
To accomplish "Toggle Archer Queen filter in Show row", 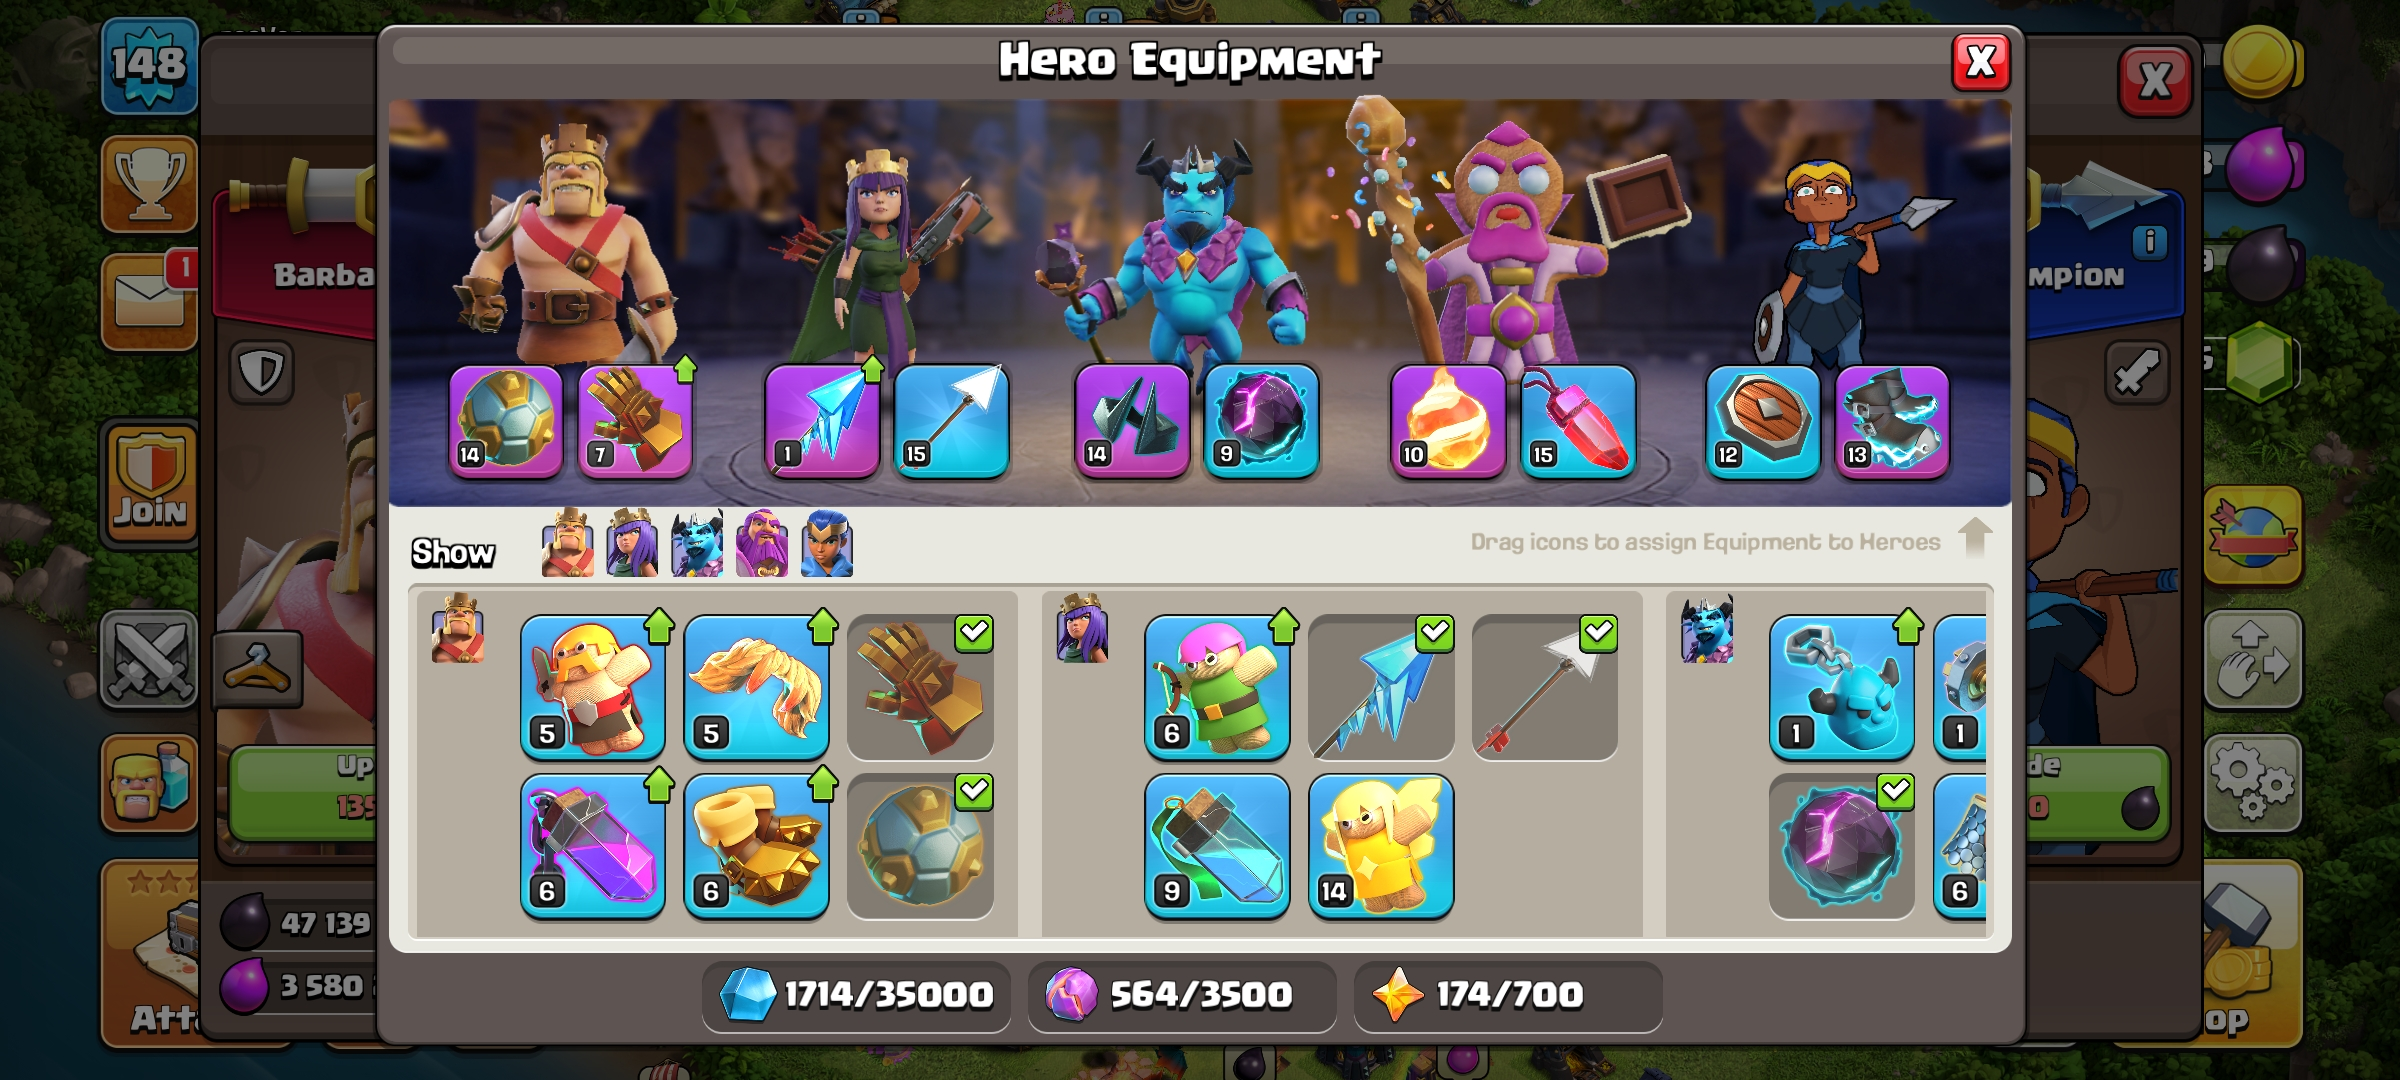I will tap(632, 543).
